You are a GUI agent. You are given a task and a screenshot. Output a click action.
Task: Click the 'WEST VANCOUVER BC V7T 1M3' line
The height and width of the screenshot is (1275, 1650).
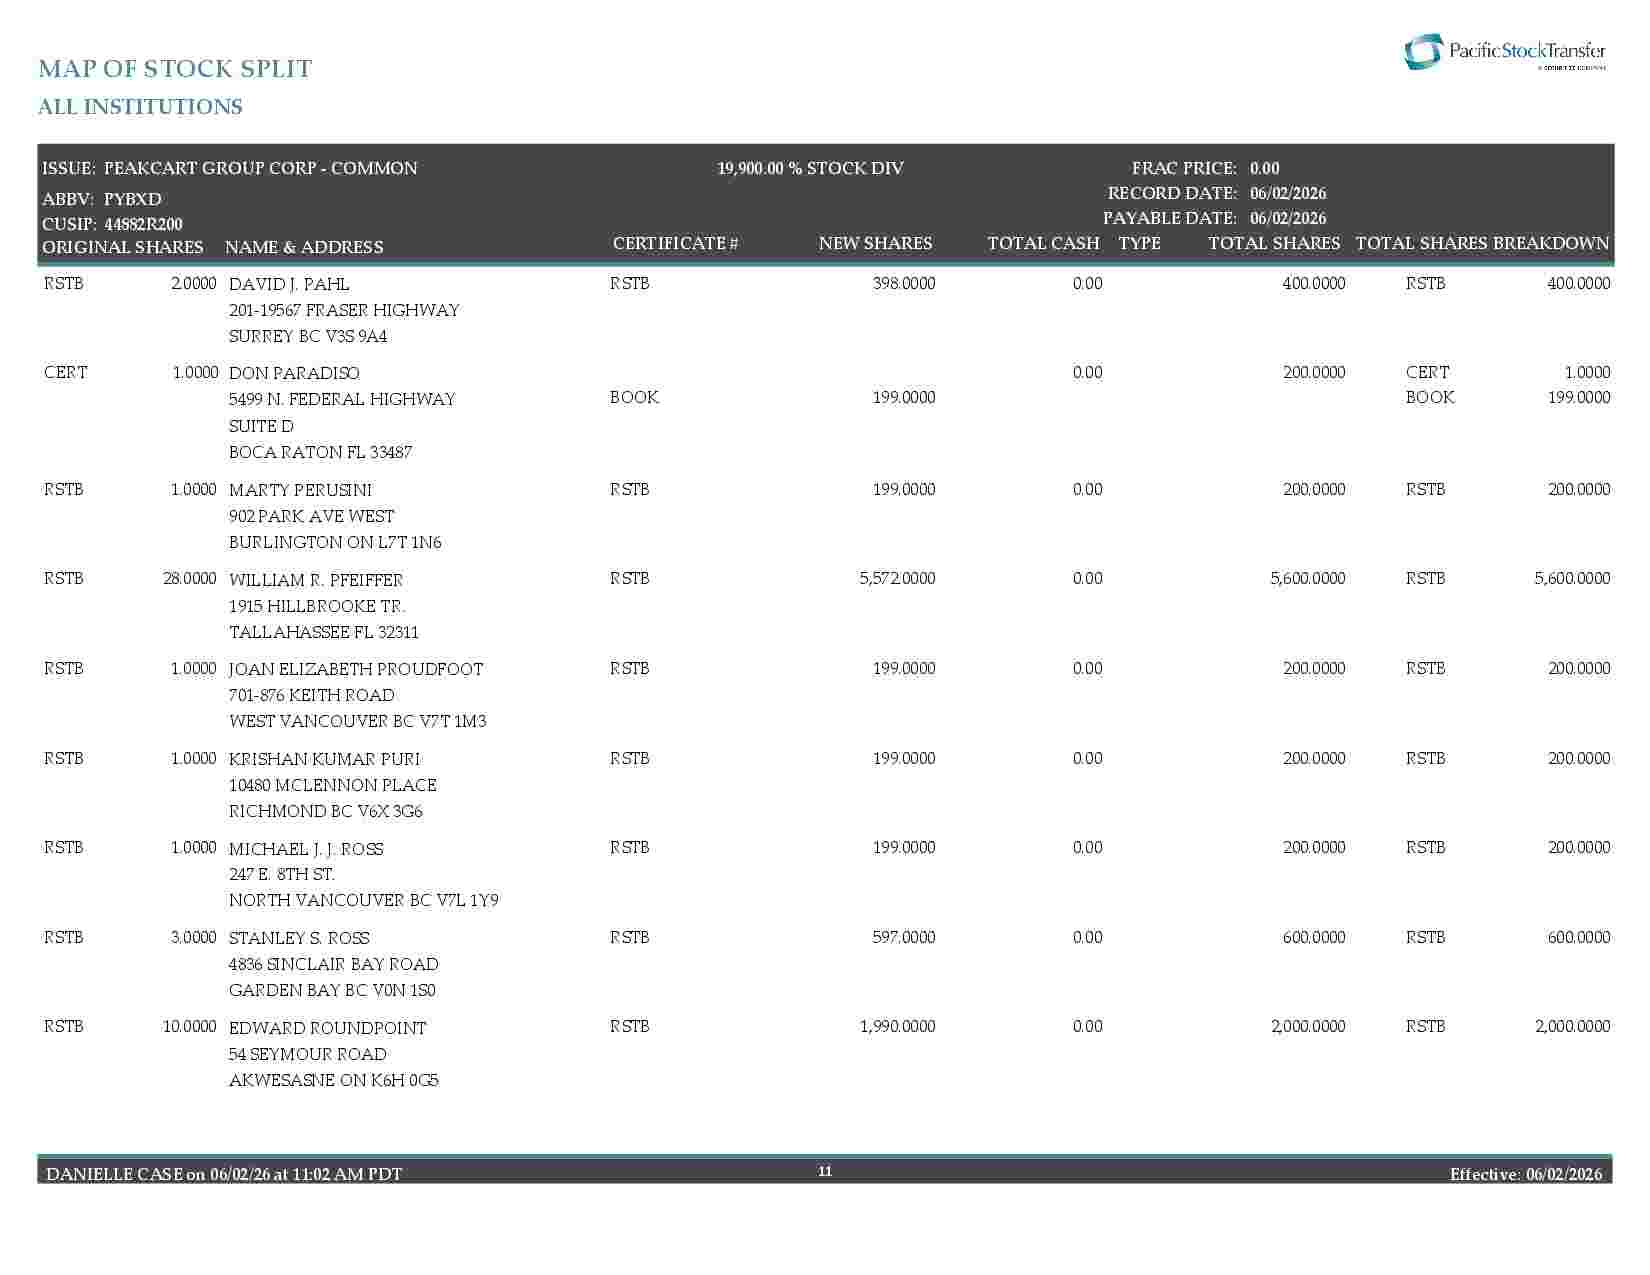[x=358, y=721]
